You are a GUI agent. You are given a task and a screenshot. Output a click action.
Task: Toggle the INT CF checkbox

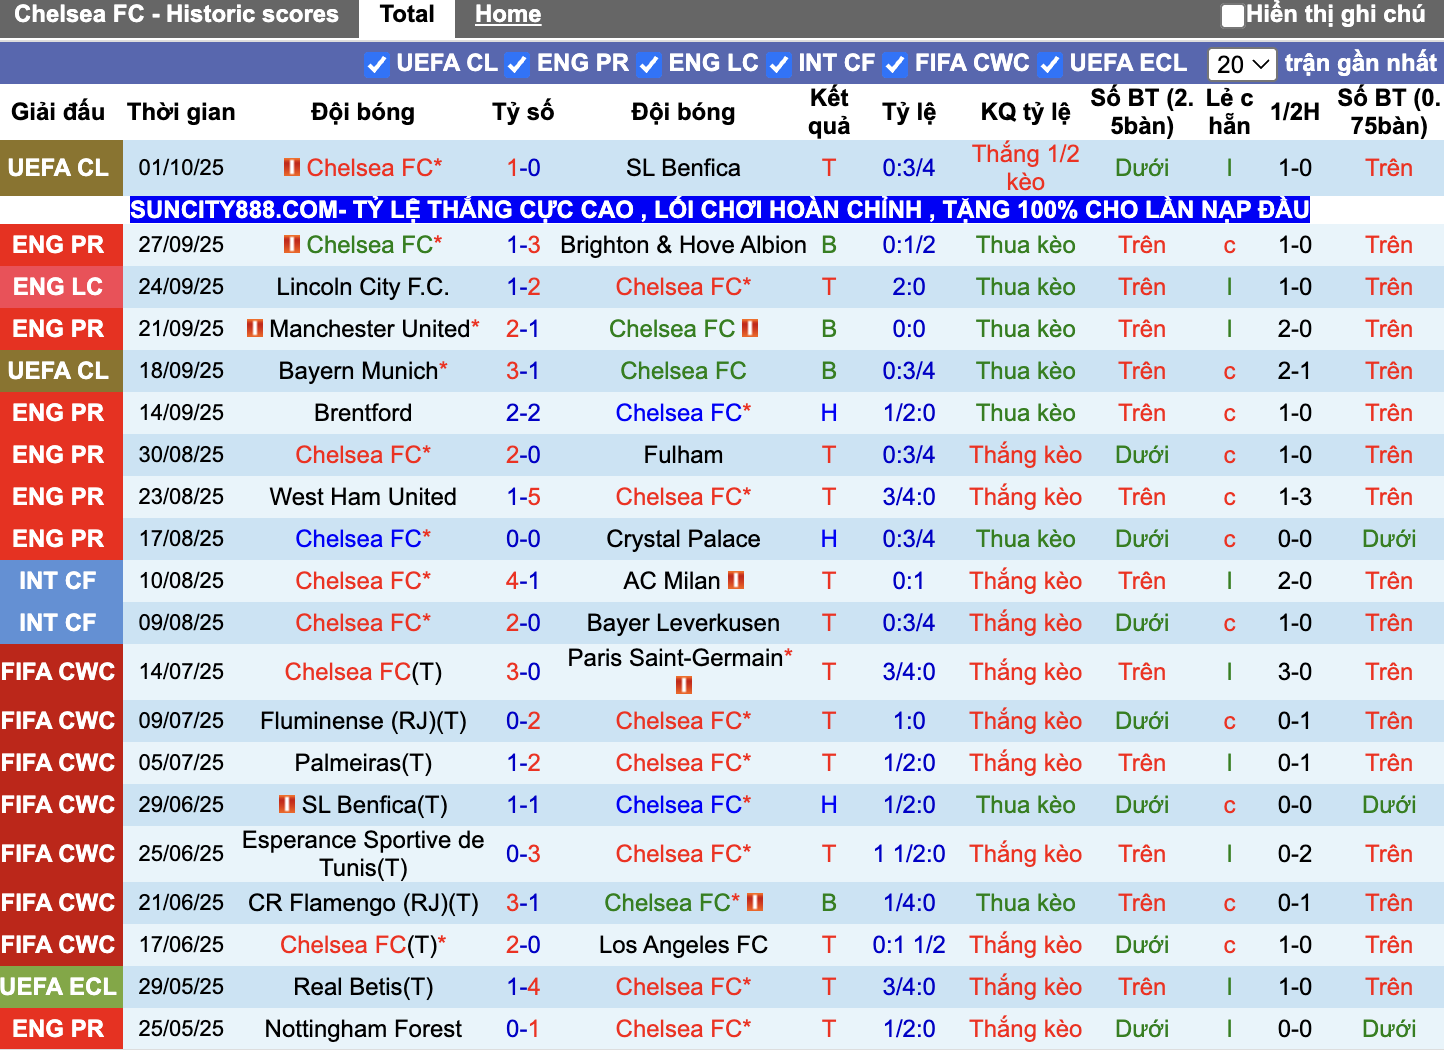[779, 64]
